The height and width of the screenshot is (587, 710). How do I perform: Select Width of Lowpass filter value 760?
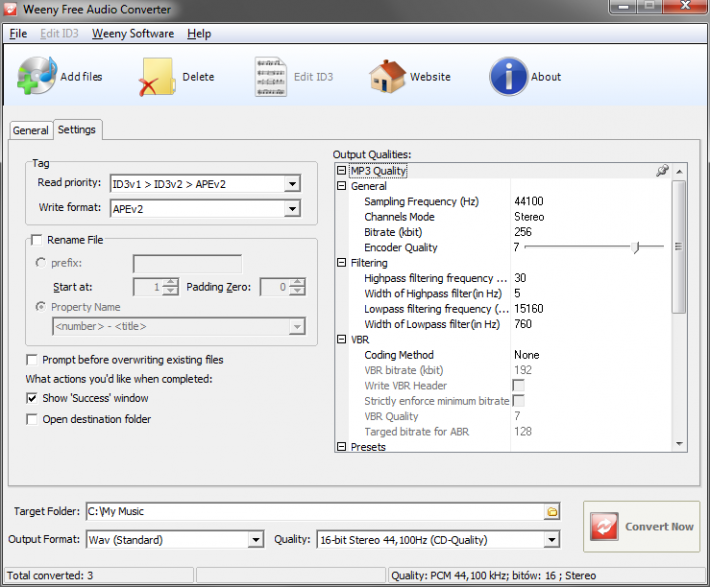pyautogui.click(x=523, y=324)
